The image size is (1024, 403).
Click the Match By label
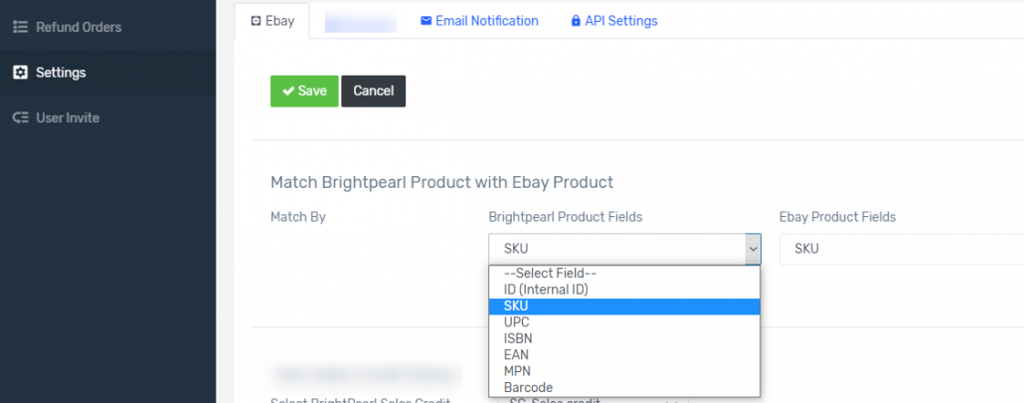[x=298, y=217]
